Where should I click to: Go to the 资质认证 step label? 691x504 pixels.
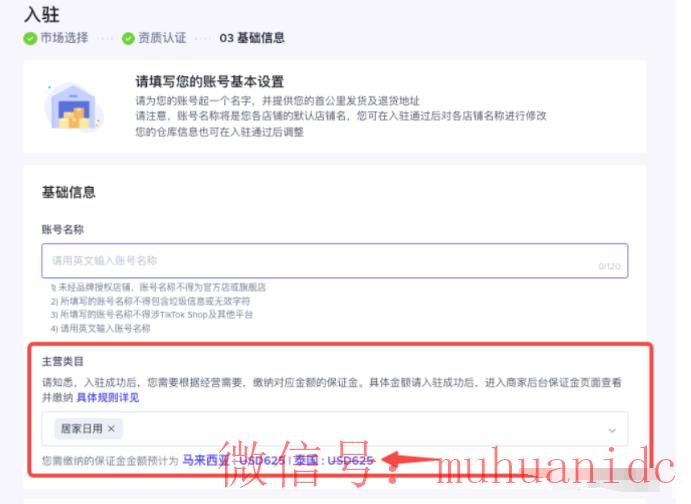coord(162,38)
